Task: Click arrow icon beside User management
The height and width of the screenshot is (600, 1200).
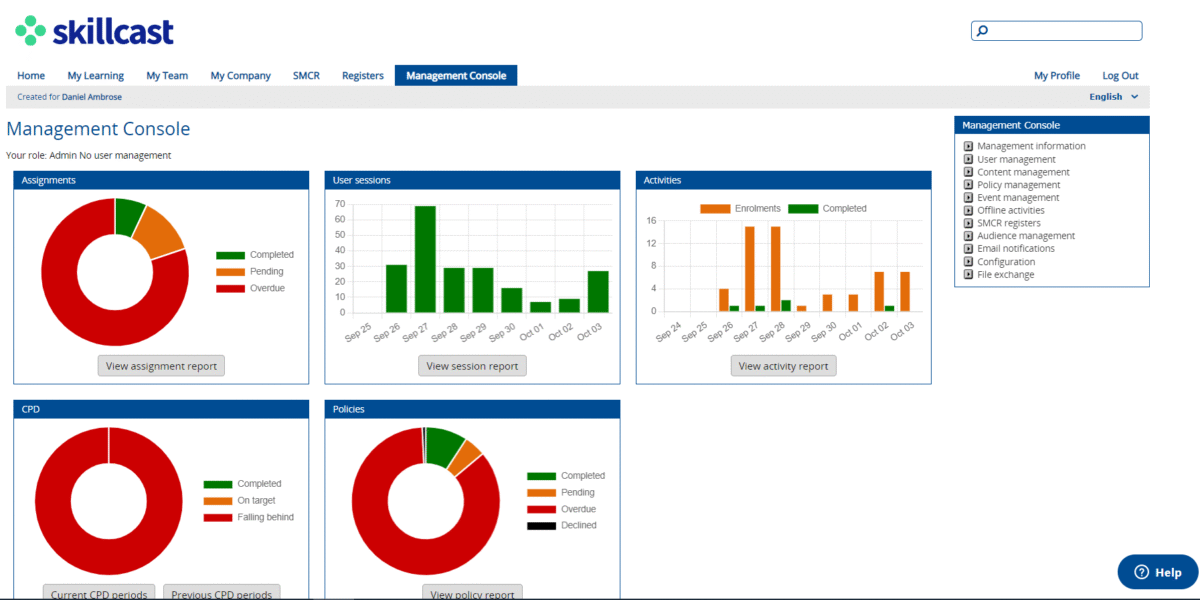Action: pyautogui.click(x=968, y=159)
